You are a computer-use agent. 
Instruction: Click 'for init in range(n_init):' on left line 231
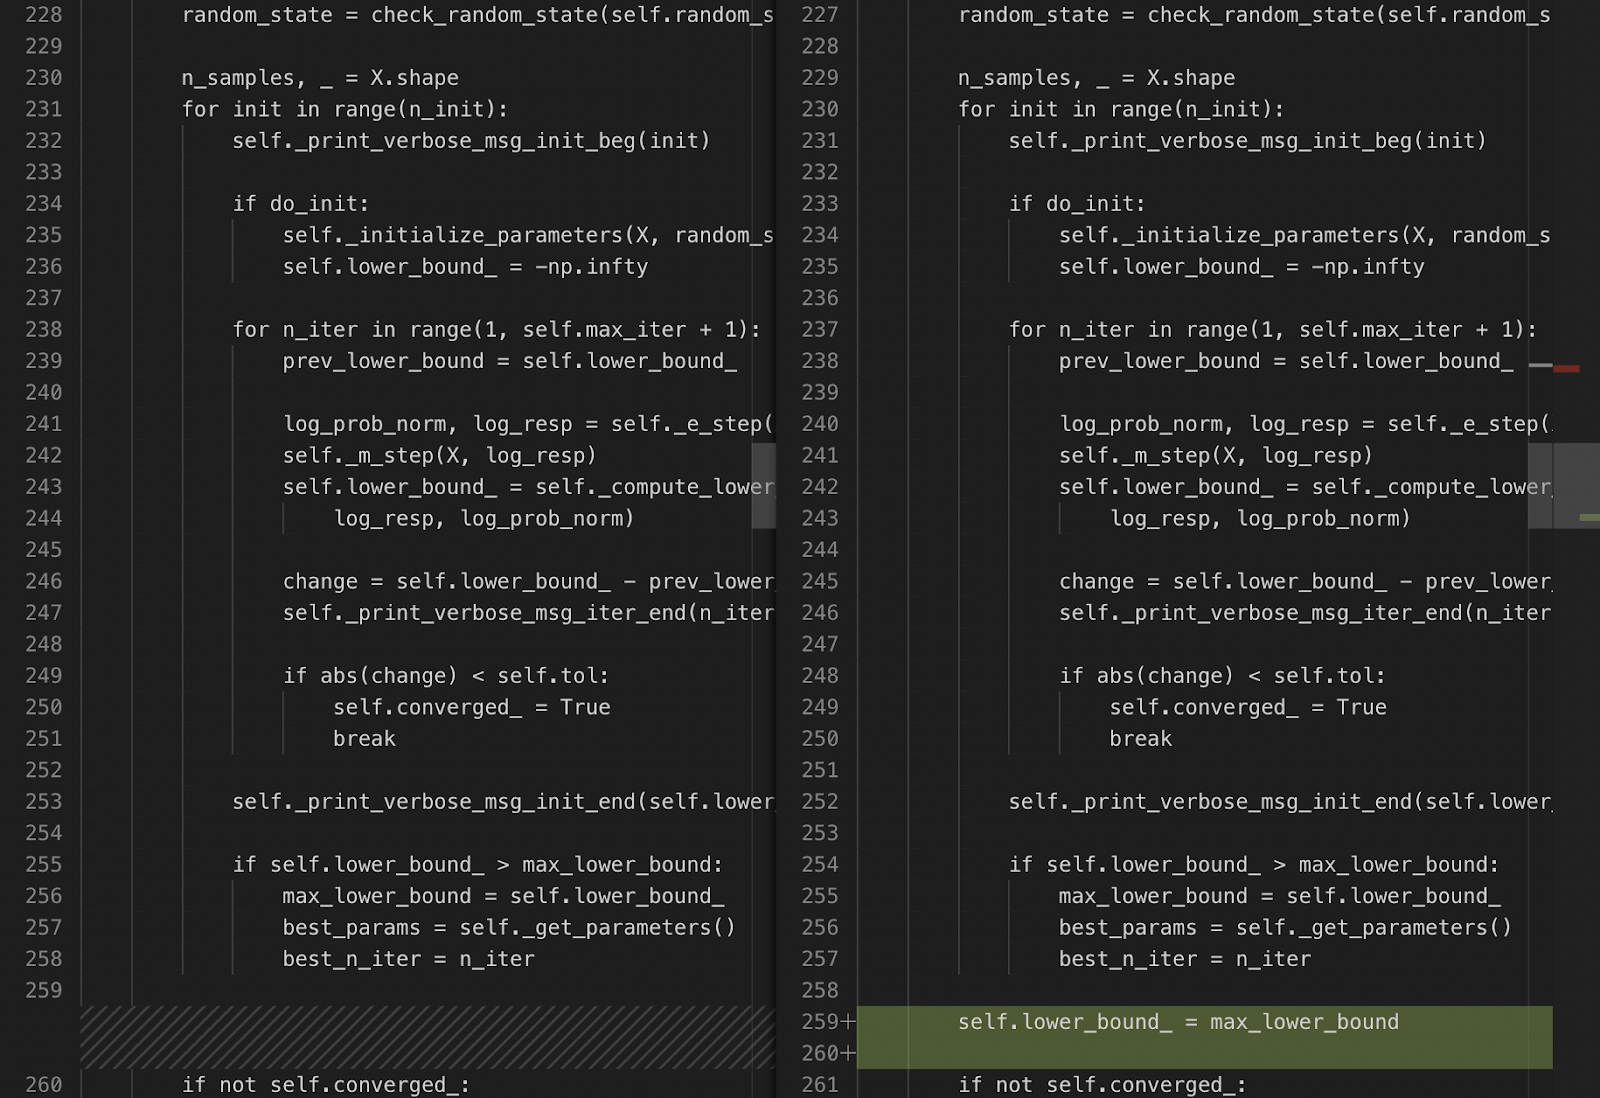coord(345,109)
